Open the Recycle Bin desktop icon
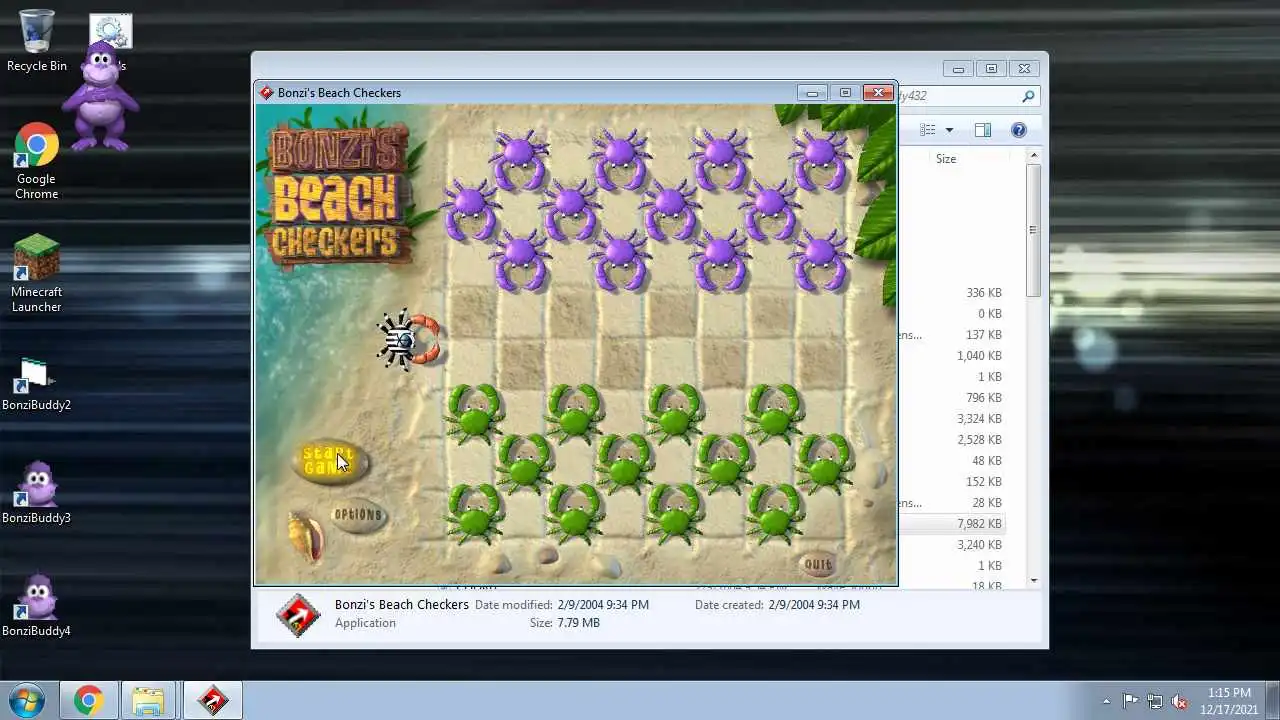 click(37, 41)
